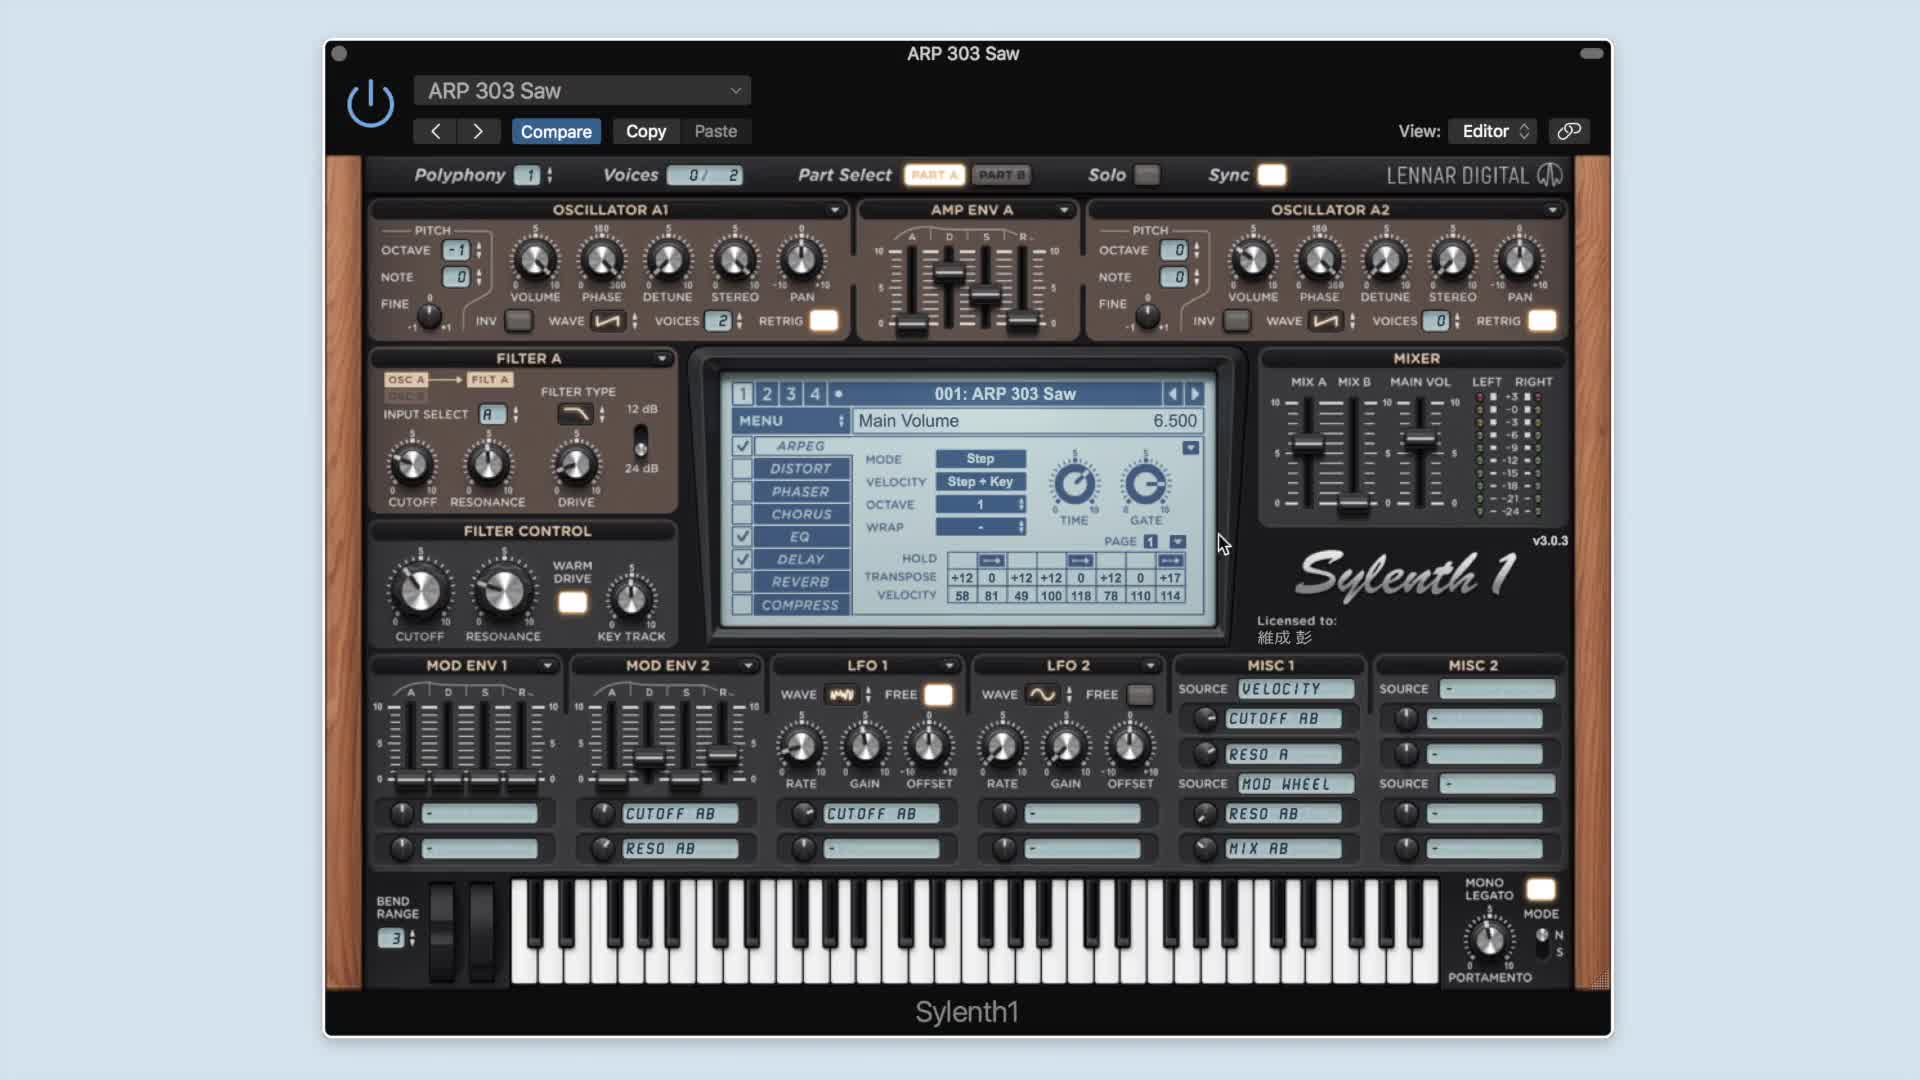
Task: Go to the next preset arrow
Action: pos(478,131)
